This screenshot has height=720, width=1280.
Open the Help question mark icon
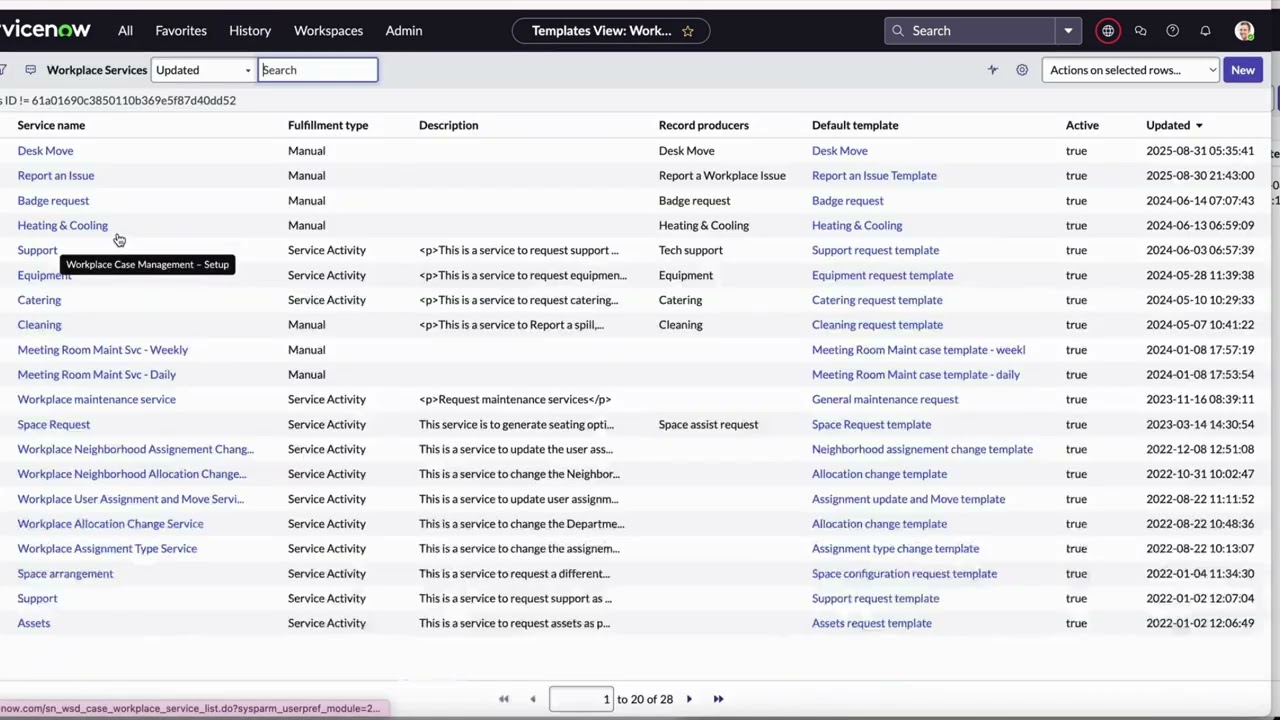[x=1172, y=30]
